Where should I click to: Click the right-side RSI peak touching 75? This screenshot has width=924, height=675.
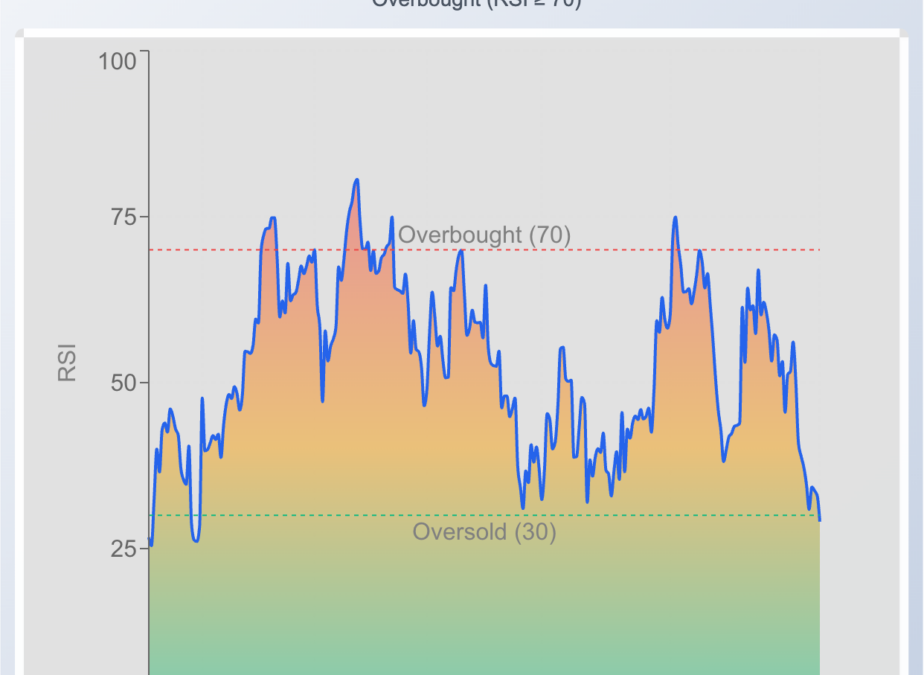(x=675, y=218)
